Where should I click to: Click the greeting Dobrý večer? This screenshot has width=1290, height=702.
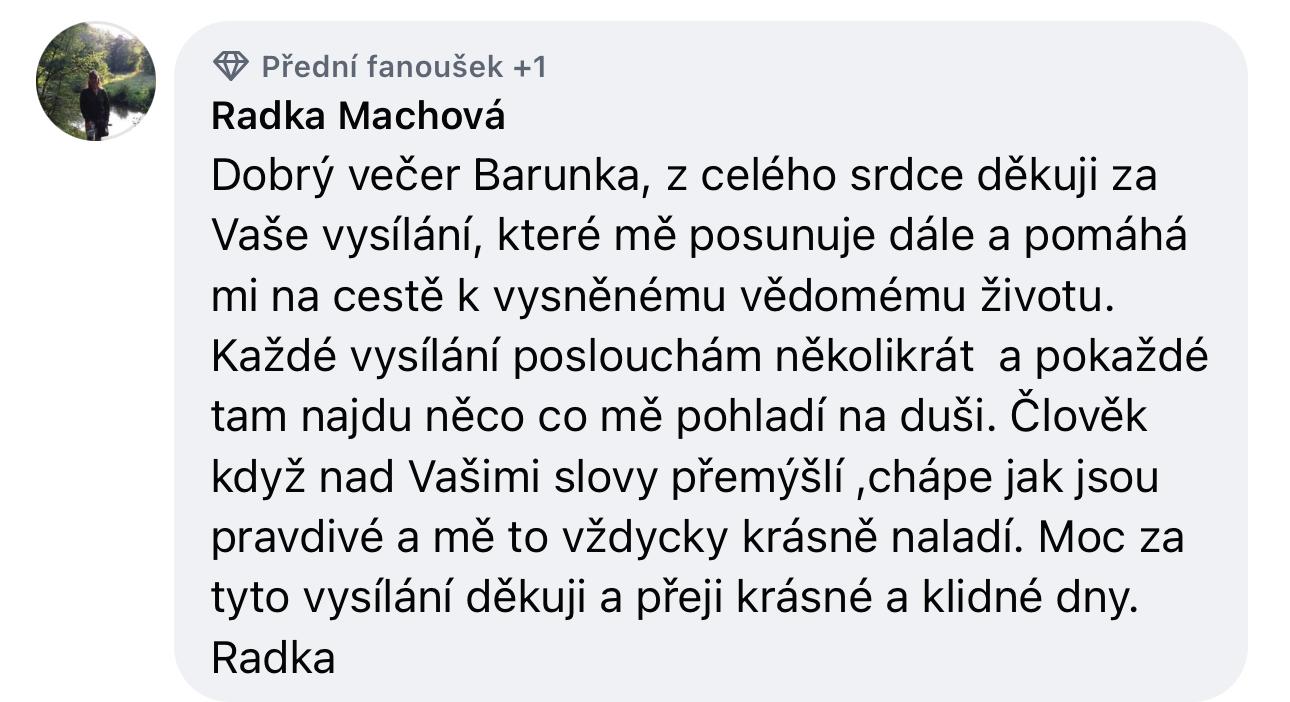tap(336, 177)
